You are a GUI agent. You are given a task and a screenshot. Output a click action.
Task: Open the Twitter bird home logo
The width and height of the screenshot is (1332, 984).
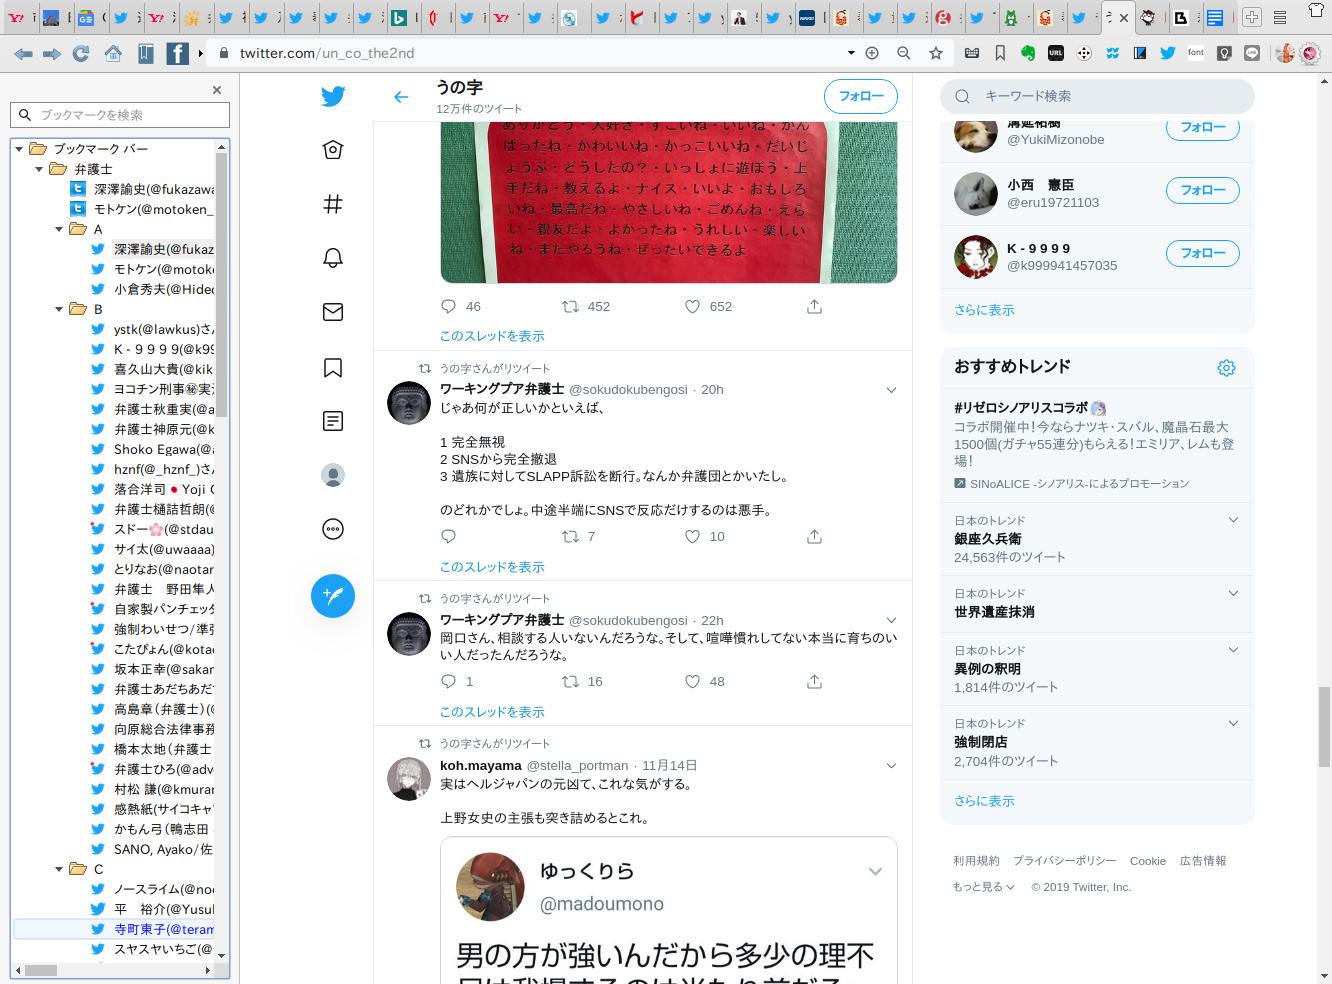tap(333, 96)
